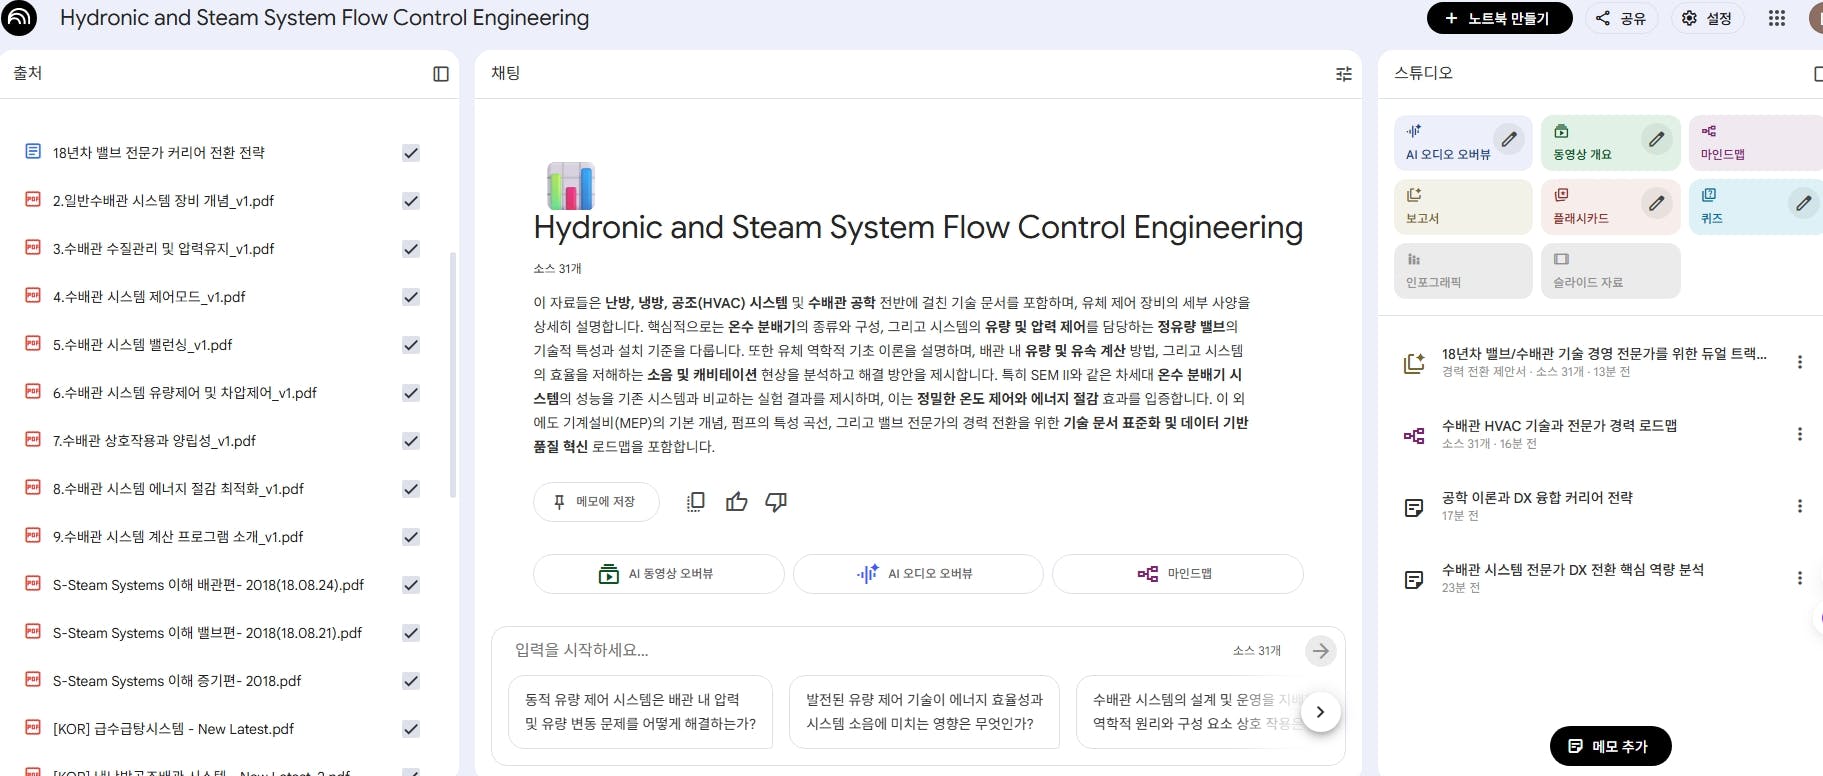Open 18년차 밸브/수배관 report note icon
This screenshot has height=776, width=1823.
point(1414,363)
